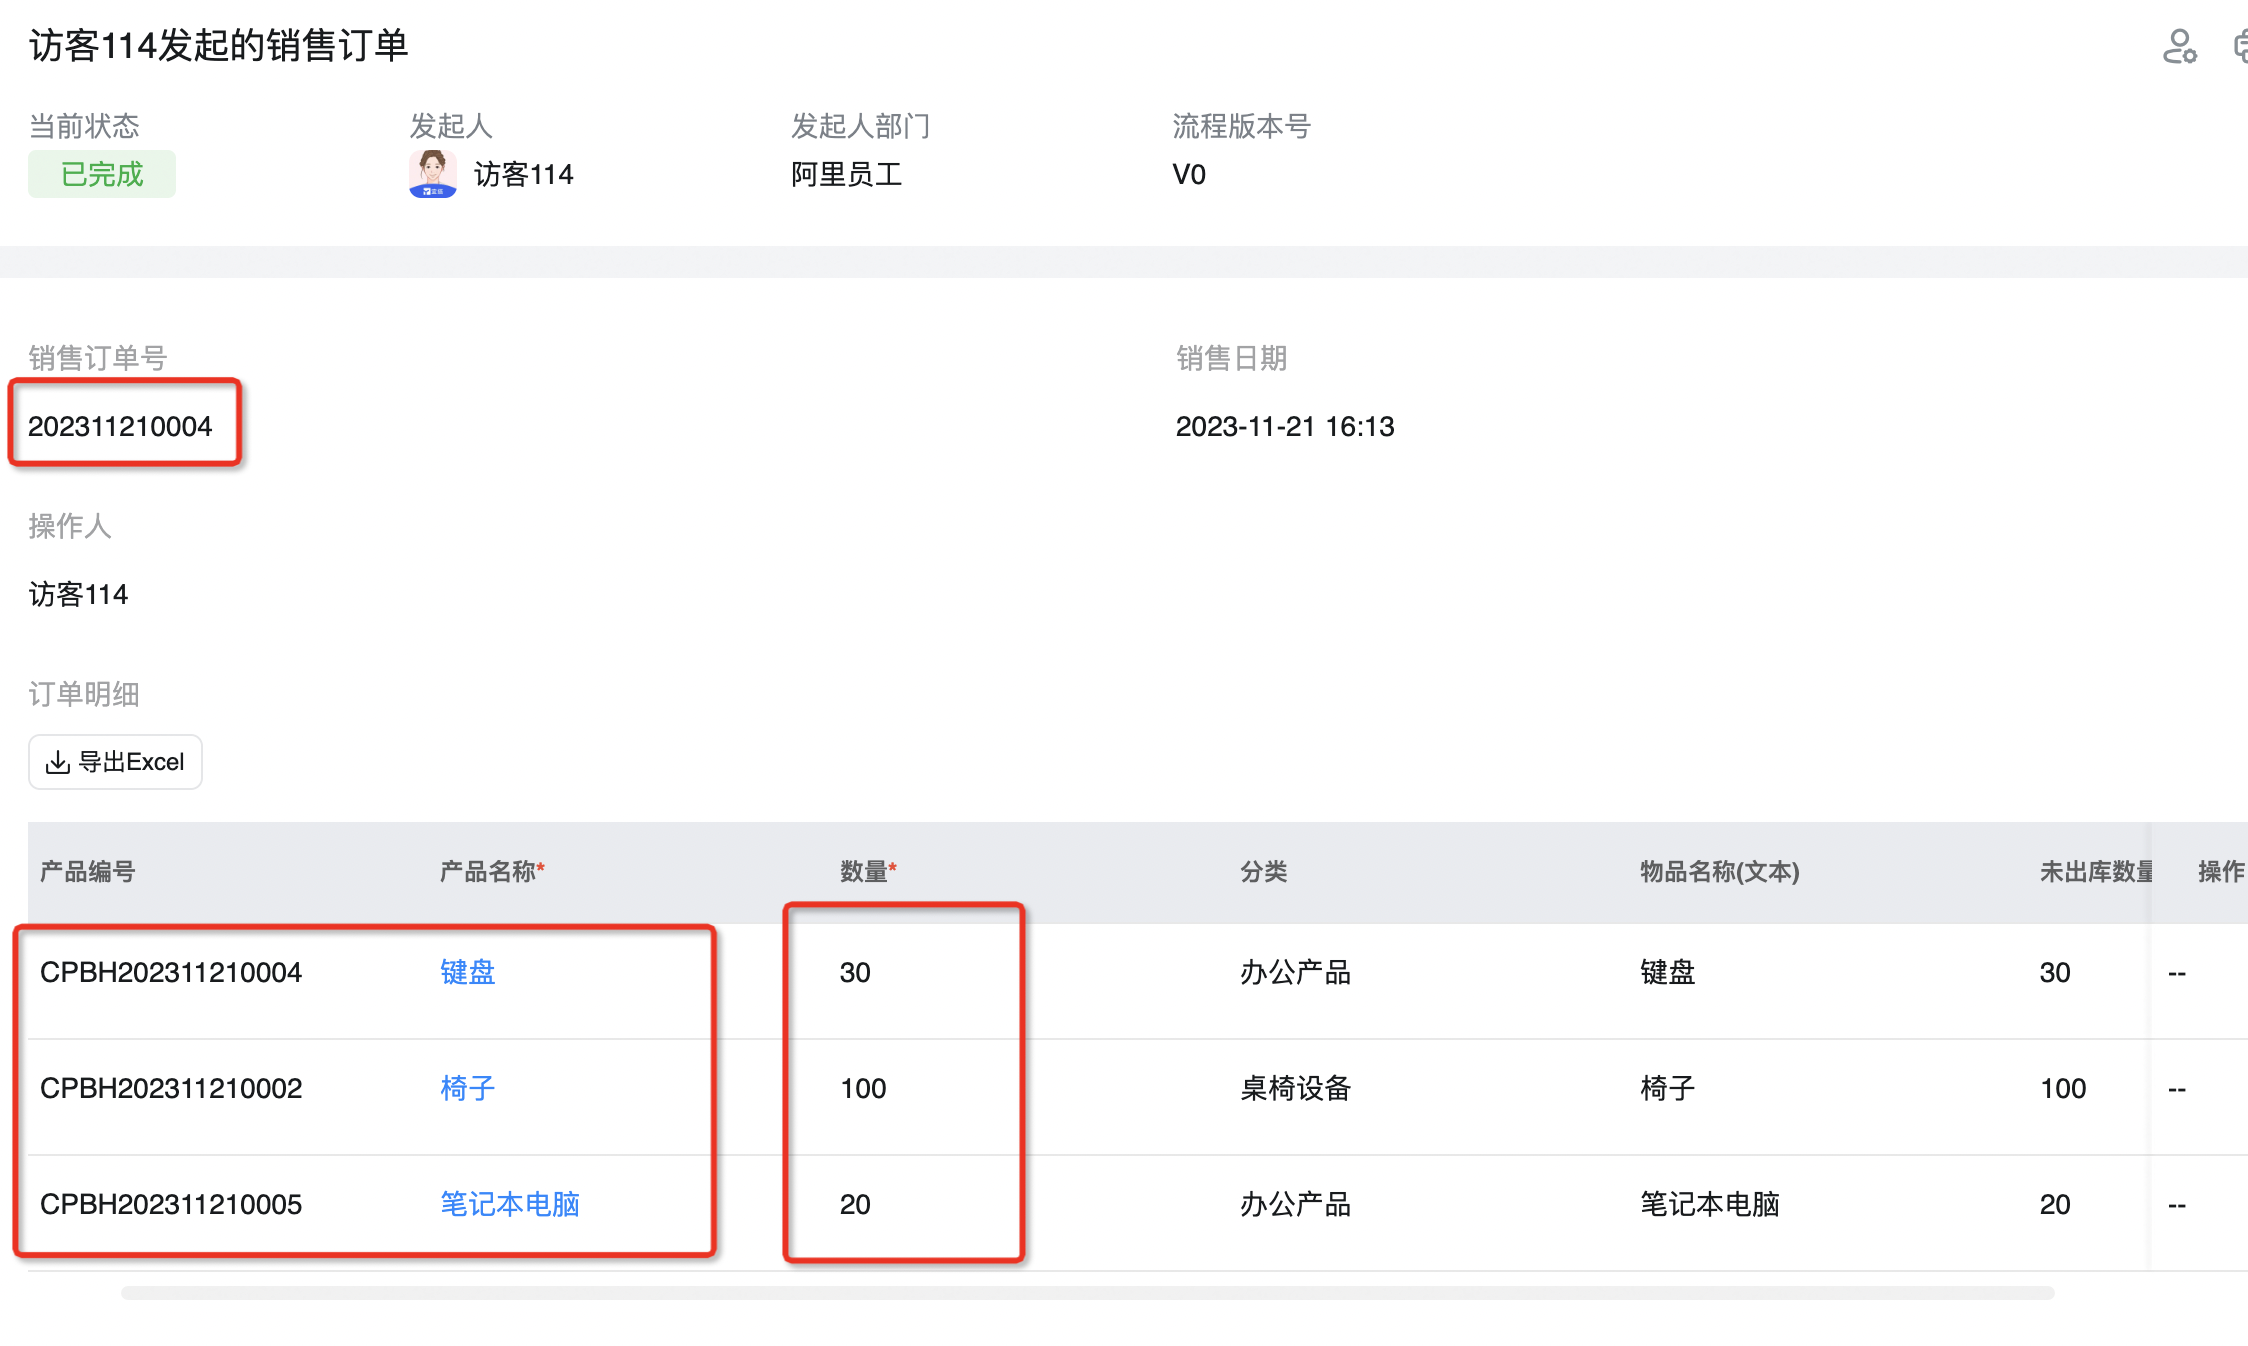Open the 笔记本电脑 product link
Image resolution: width=2248 pixels, height=1346 pixels.
(510, 1204)
